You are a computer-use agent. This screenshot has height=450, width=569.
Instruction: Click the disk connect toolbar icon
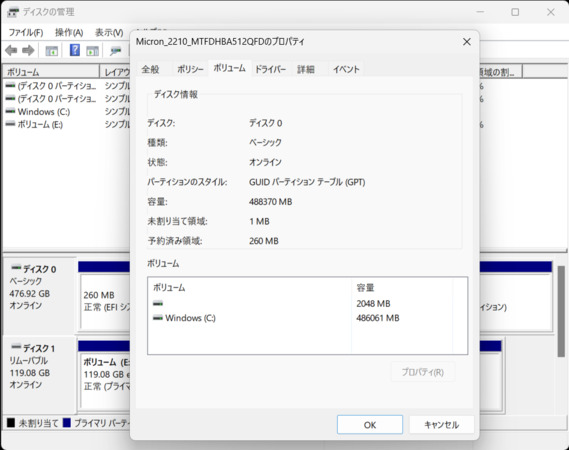[115, 51]
